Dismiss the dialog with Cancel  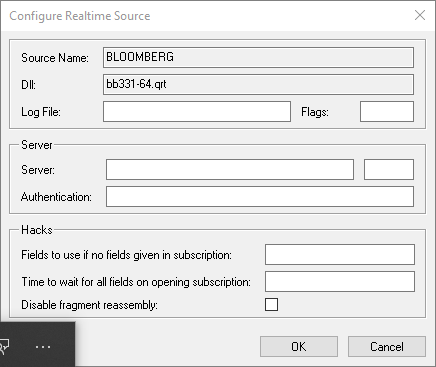coord(387,347)
